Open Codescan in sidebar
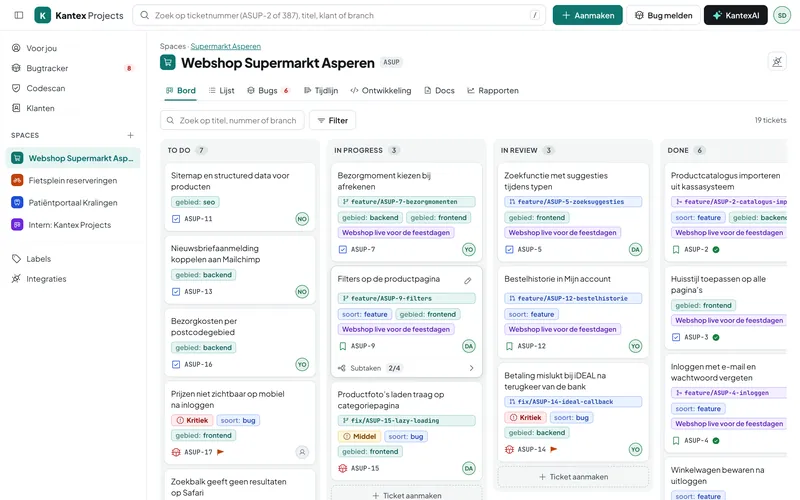This screenshot has width=800, height=500. [73, 88]
